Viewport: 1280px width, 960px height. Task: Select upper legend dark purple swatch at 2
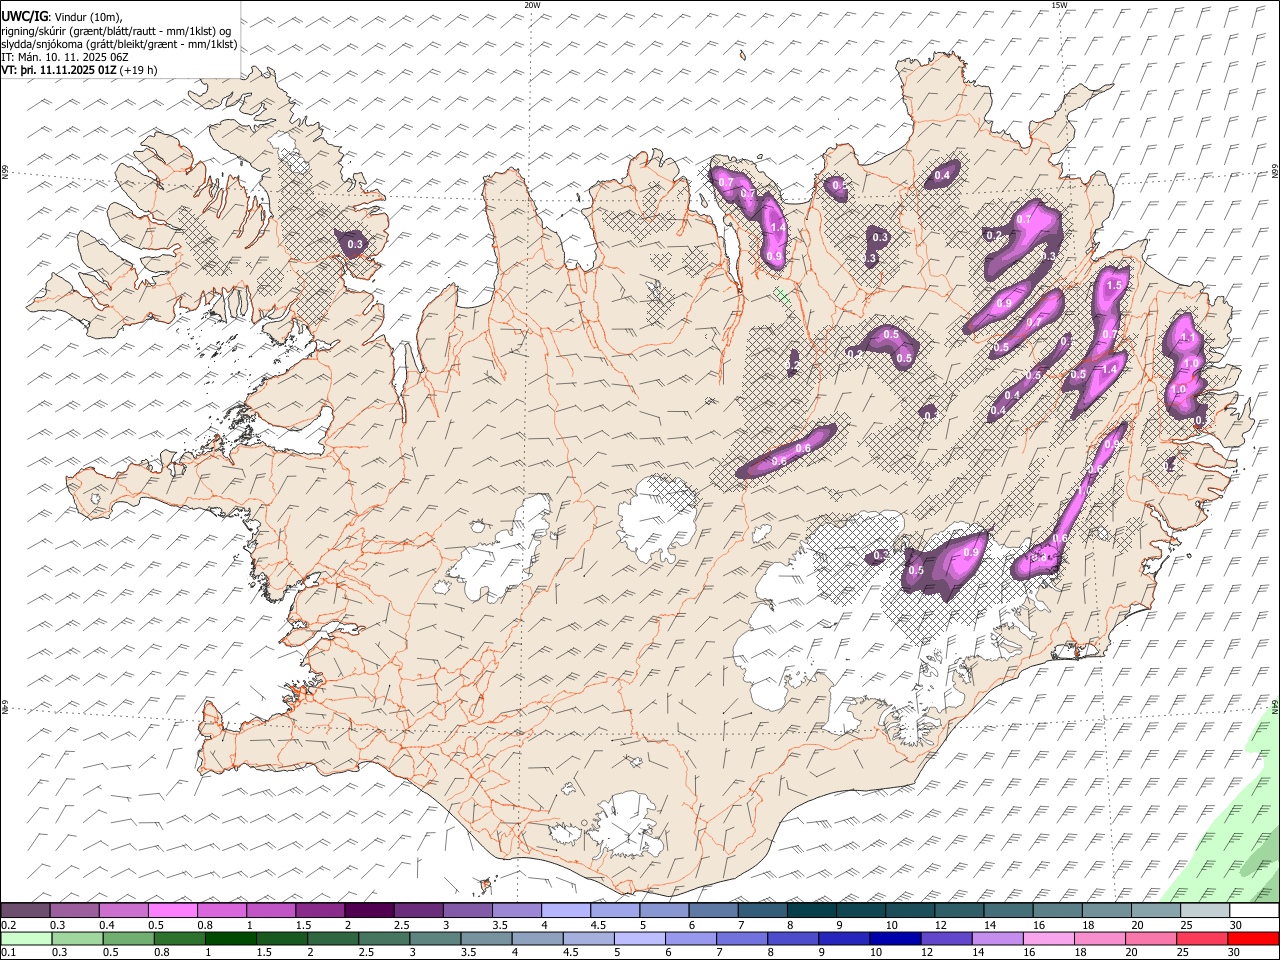pyautogui.click(x=368, y=910)
